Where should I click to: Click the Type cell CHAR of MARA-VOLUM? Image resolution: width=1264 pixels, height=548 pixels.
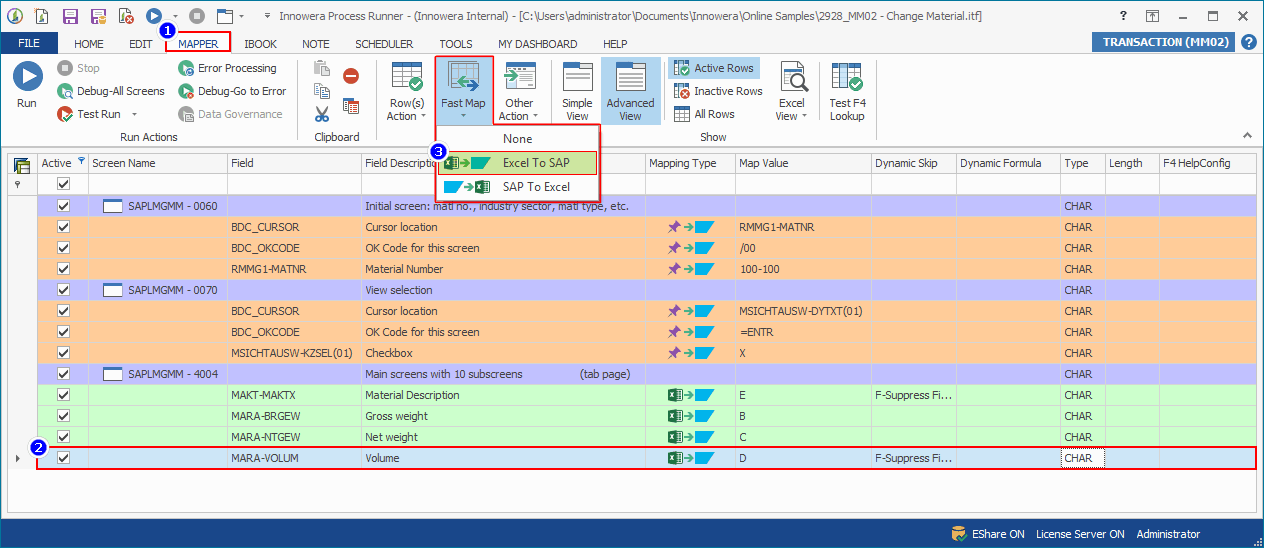click(1082, 458)
